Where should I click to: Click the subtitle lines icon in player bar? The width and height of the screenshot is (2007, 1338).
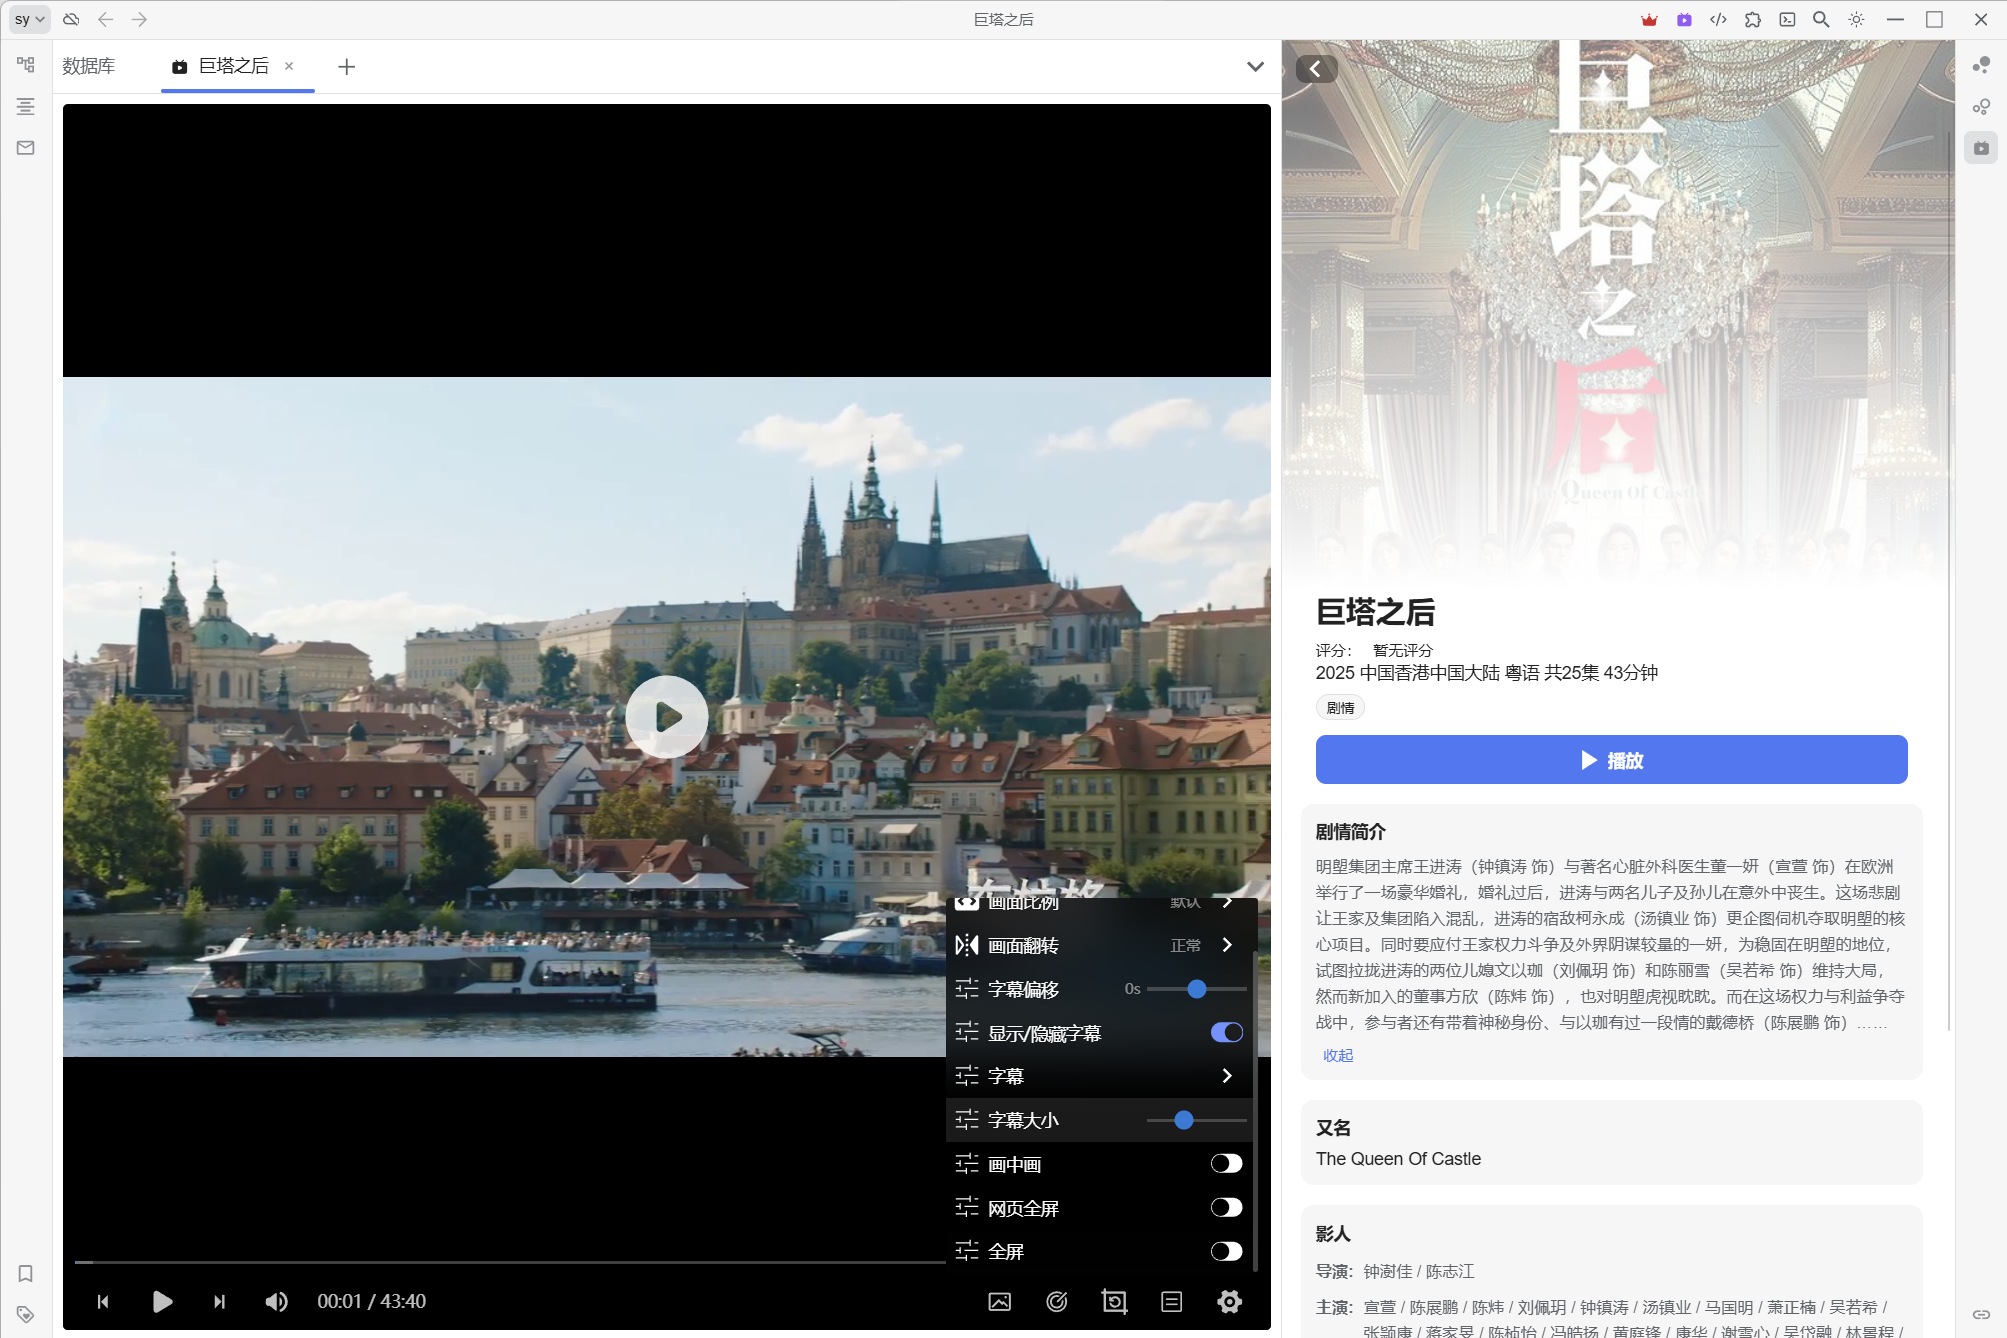click(x=1171, y=1301)
